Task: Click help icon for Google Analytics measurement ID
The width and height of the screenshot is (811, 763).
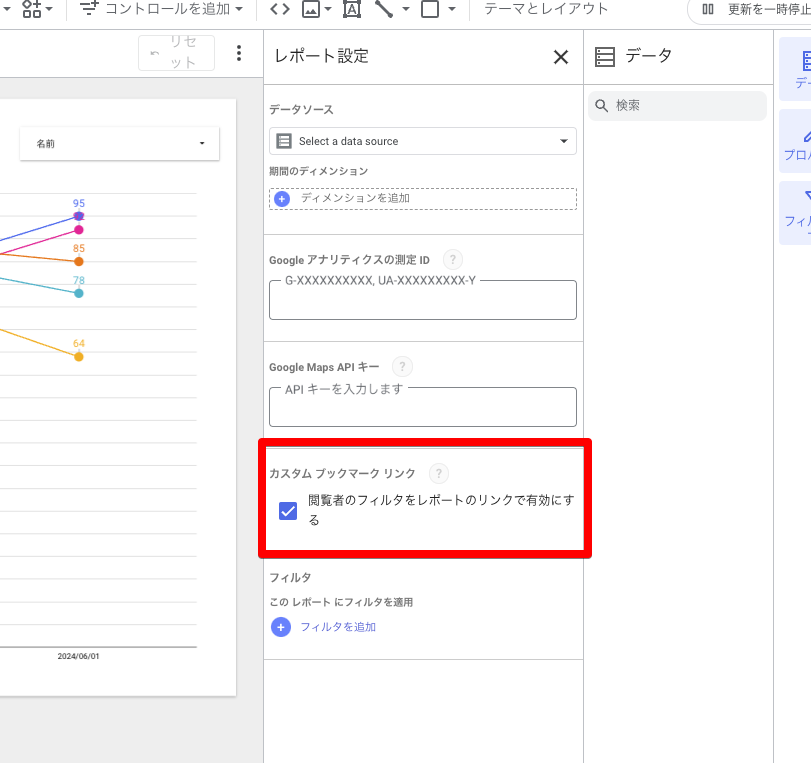Action: [x=453, y=260]
